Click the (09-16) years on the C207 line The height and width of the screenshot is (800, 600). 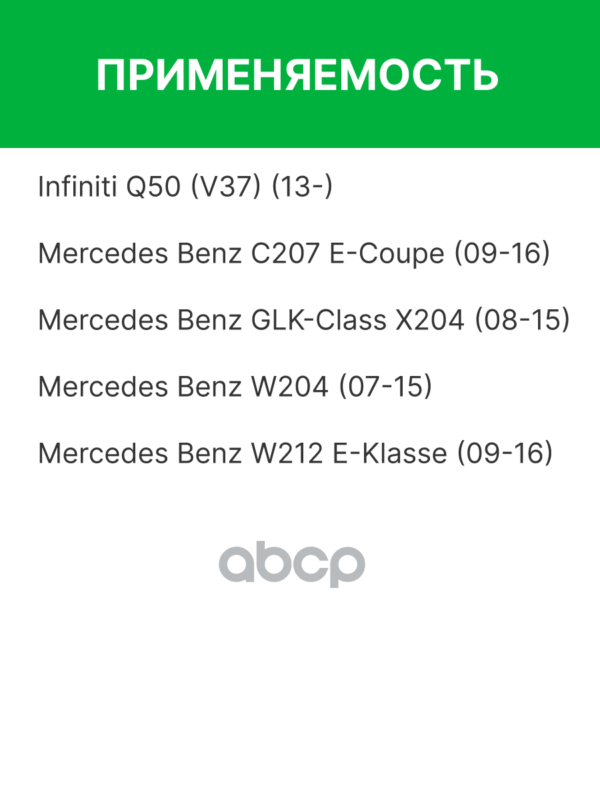502,254
